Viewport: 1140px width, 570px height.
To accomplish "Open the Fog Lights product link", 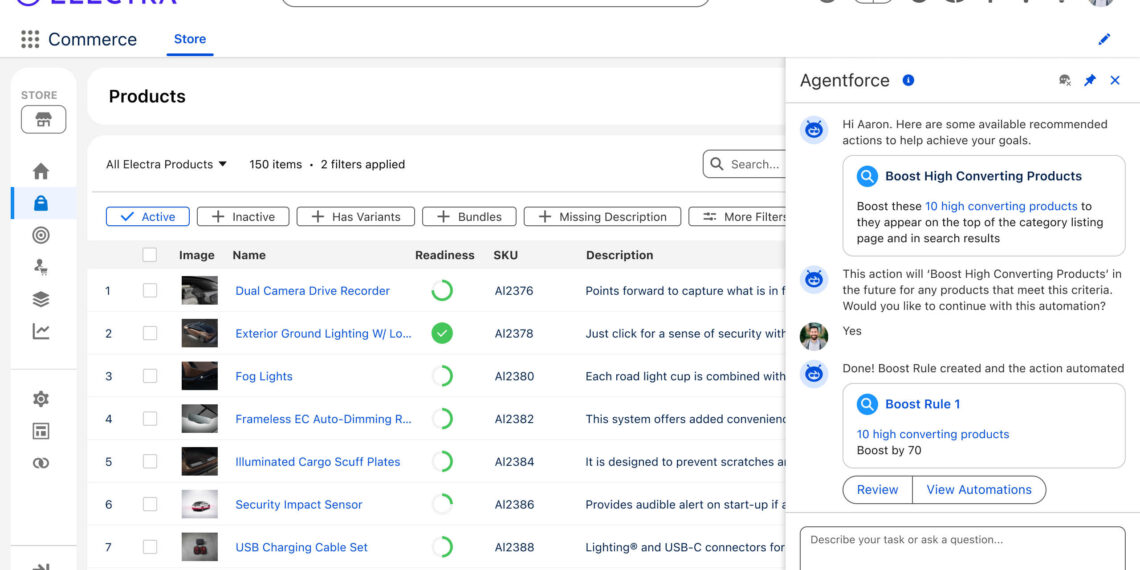I will tap(264, 377).
